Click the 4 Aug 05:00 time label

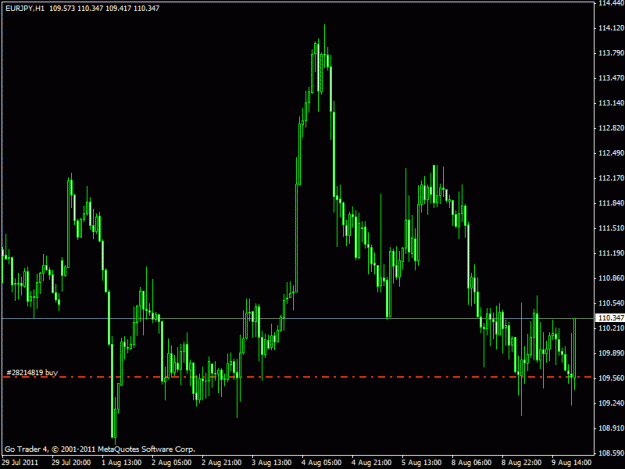pos(321,463)
